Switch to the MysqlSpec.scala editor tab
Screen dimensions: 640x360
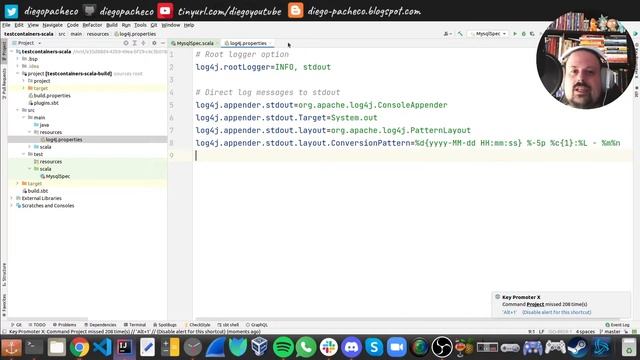point(195,43)
